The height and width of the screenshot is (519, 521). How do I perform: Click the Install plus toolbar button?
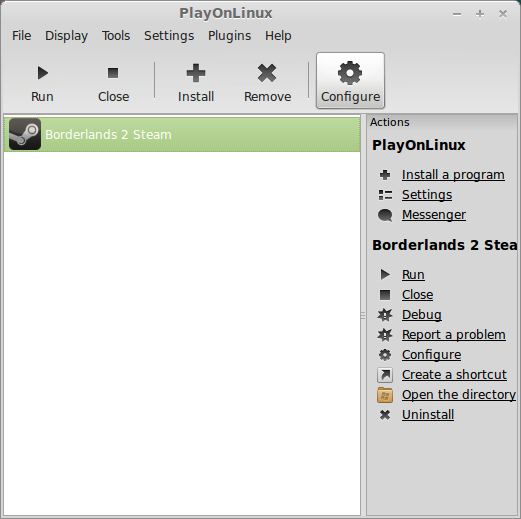pos(196,80)
